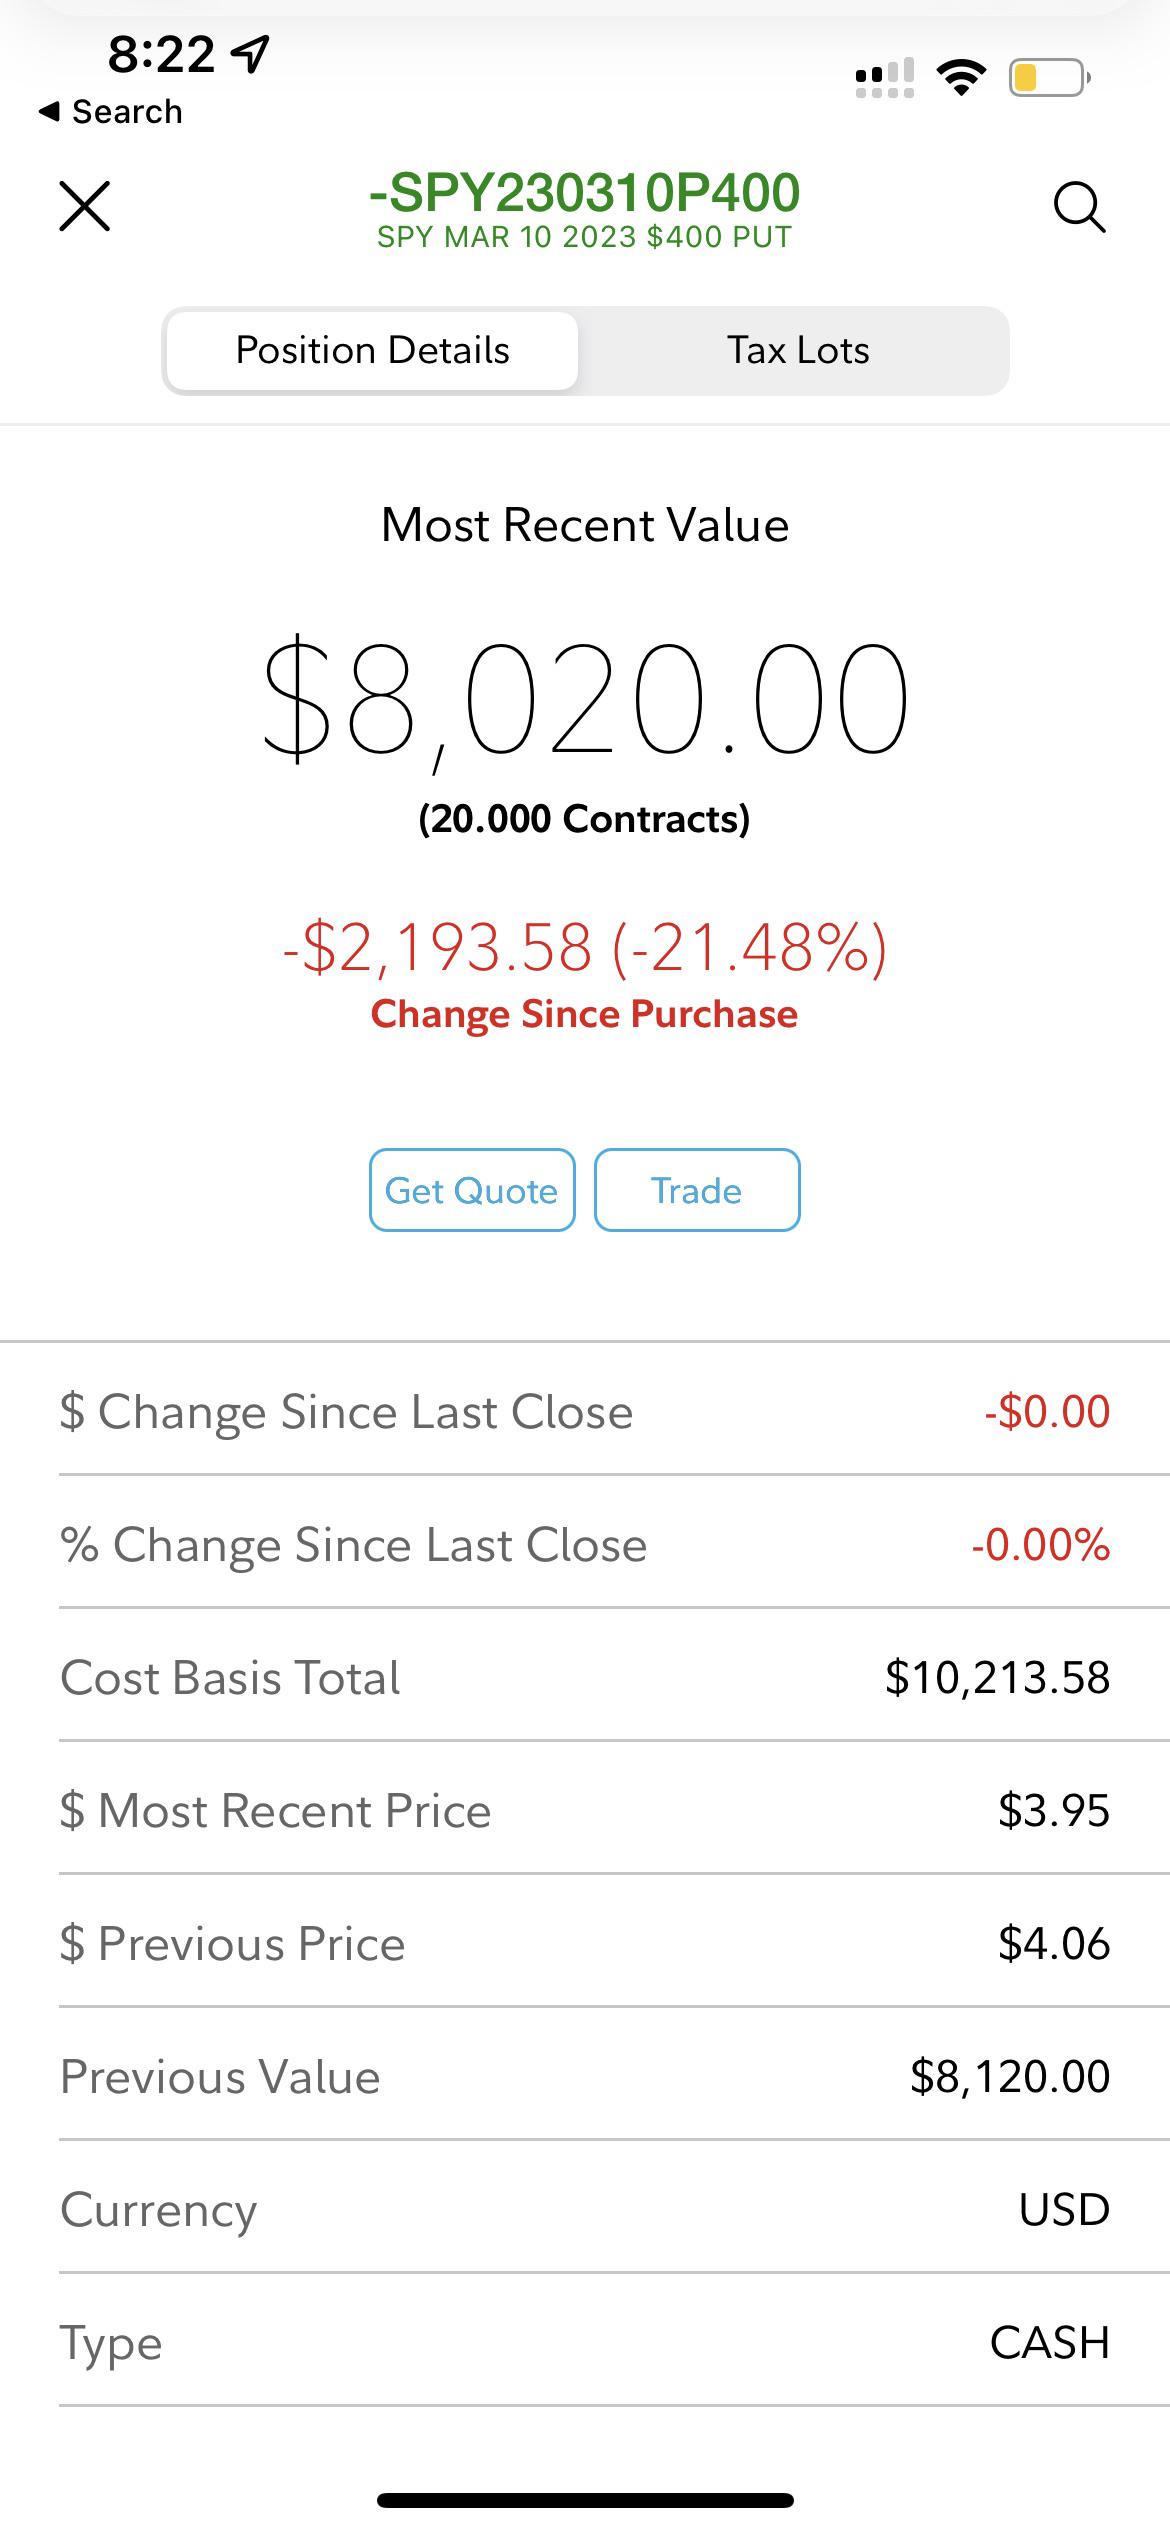The image size is (1170, 2532).
Task: Tap the Currency USD row
Action: tap(585, 2209)
